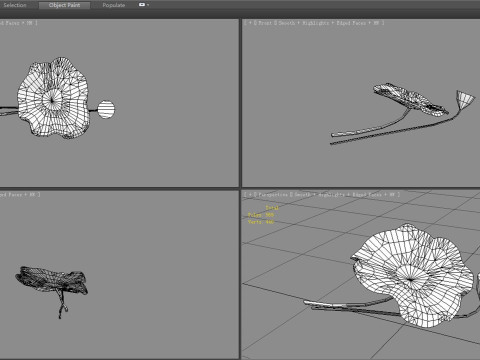Viewport: 480px width, 360px height.
Task: Open the Front viewport [+] general menu
Action: [x=249, y=23]
